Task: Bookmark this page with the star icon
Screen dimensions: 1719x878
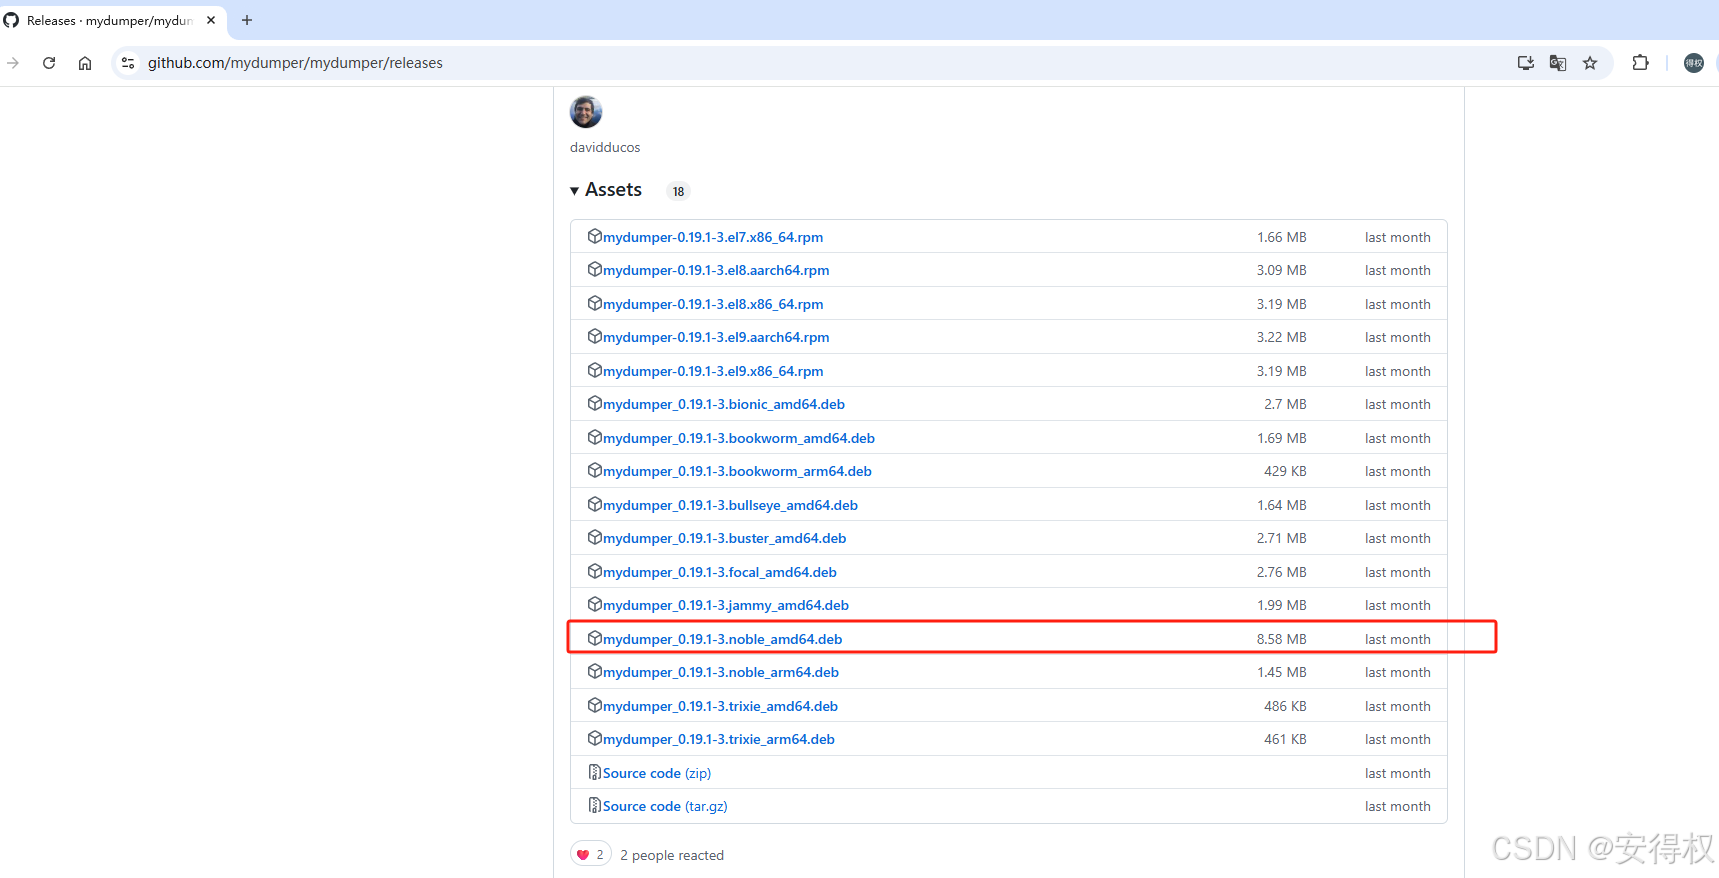Action: 1590,63
